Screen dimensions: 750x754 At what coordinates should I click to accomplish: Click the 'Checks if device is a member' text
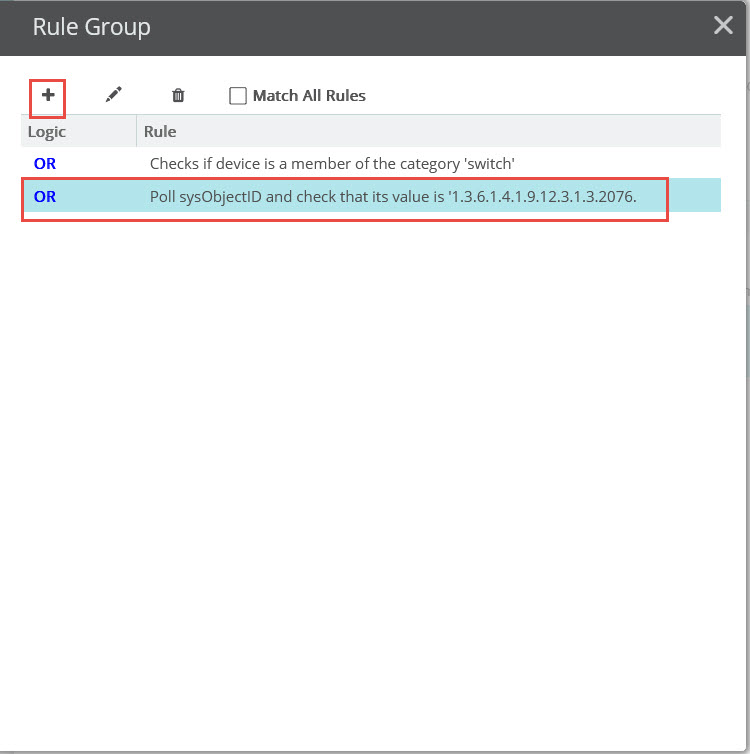pos(250,163)
